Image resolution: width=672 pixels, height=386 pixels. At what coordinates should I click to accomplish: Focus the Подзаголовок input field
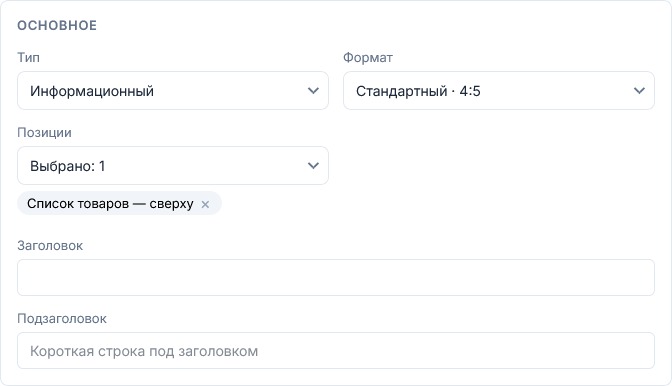click(336, 350)
